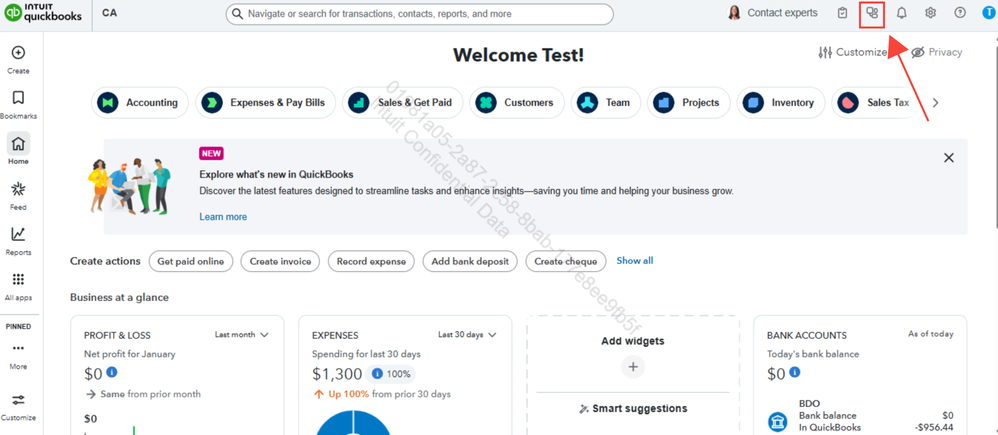Follow the Learn more link
The height and width of the screenshot is (435, 998).
pyautogui.click(x=223, y=217)
